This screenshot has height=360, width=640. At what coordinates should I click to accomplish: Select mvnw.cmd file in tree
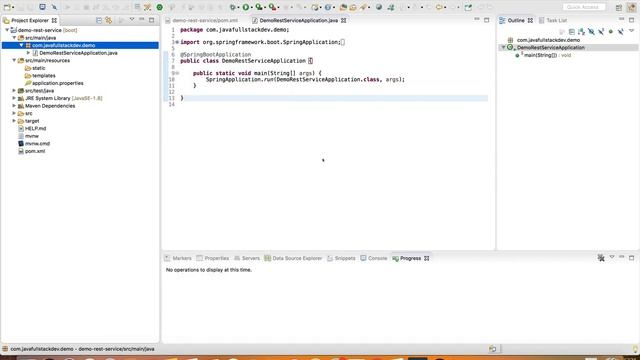(37, 143)
